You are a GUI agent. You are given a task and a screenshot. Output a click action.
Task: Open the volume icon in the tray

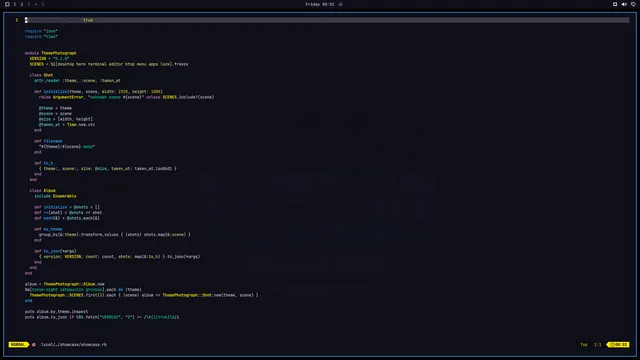pyautogui.click(x=624, y=4)
